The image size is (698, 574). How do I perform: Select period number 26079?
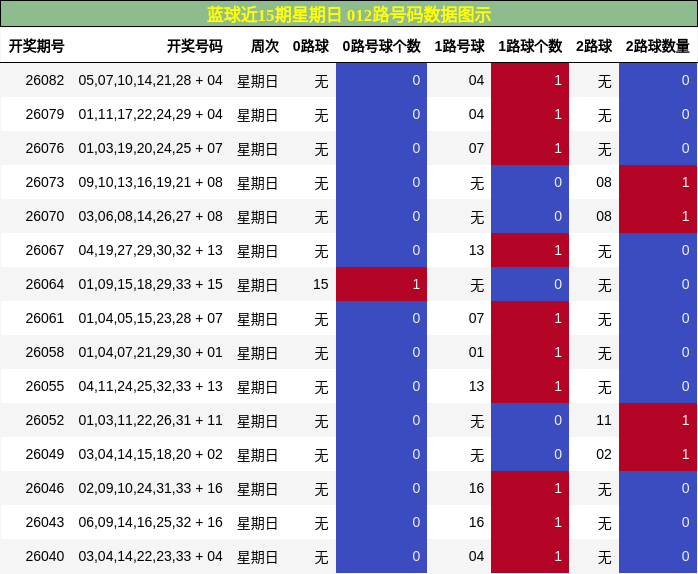45,114
